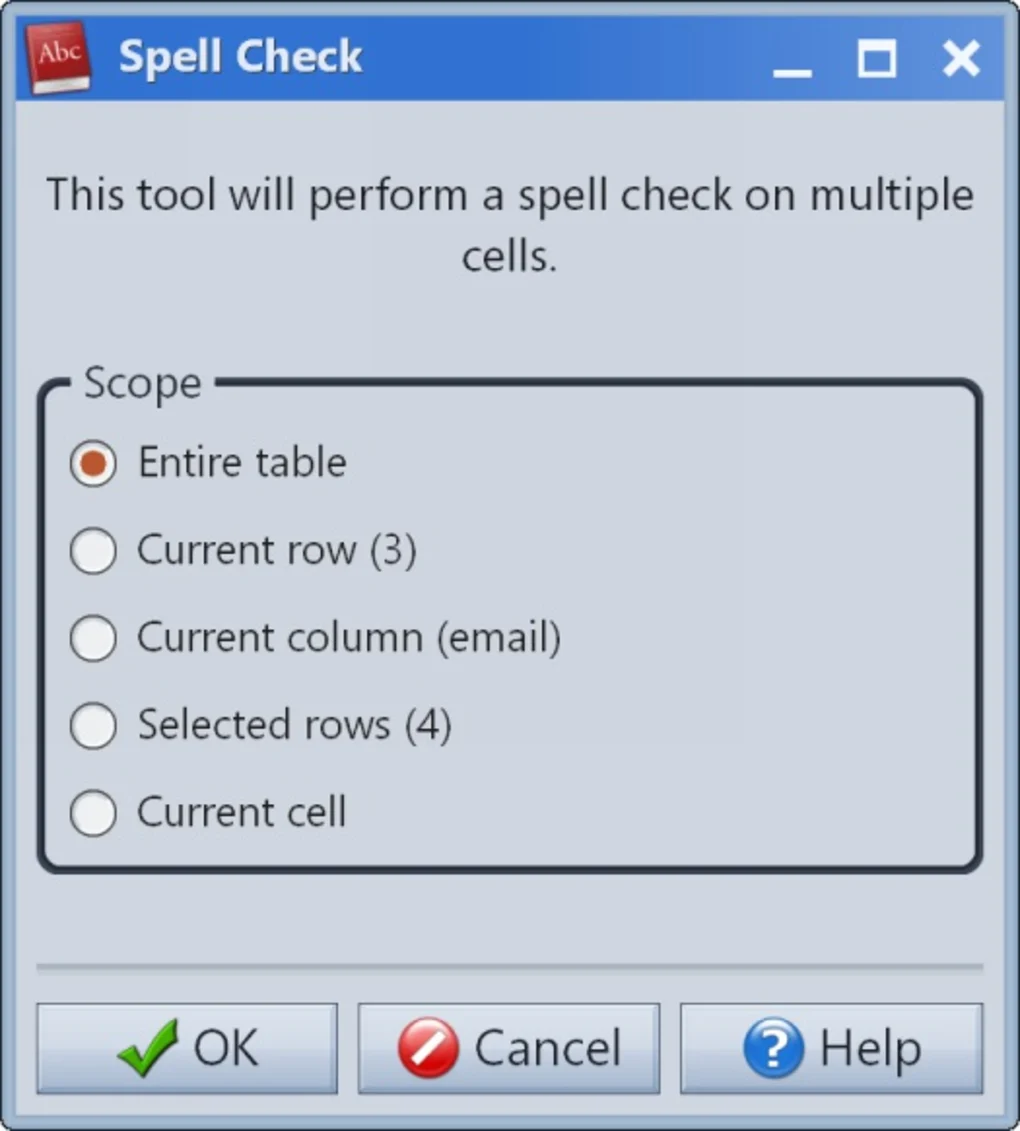Pick the Selected rows (4) radio button
Screen dimensions: 1020x1131
click(x=93, y=726)
